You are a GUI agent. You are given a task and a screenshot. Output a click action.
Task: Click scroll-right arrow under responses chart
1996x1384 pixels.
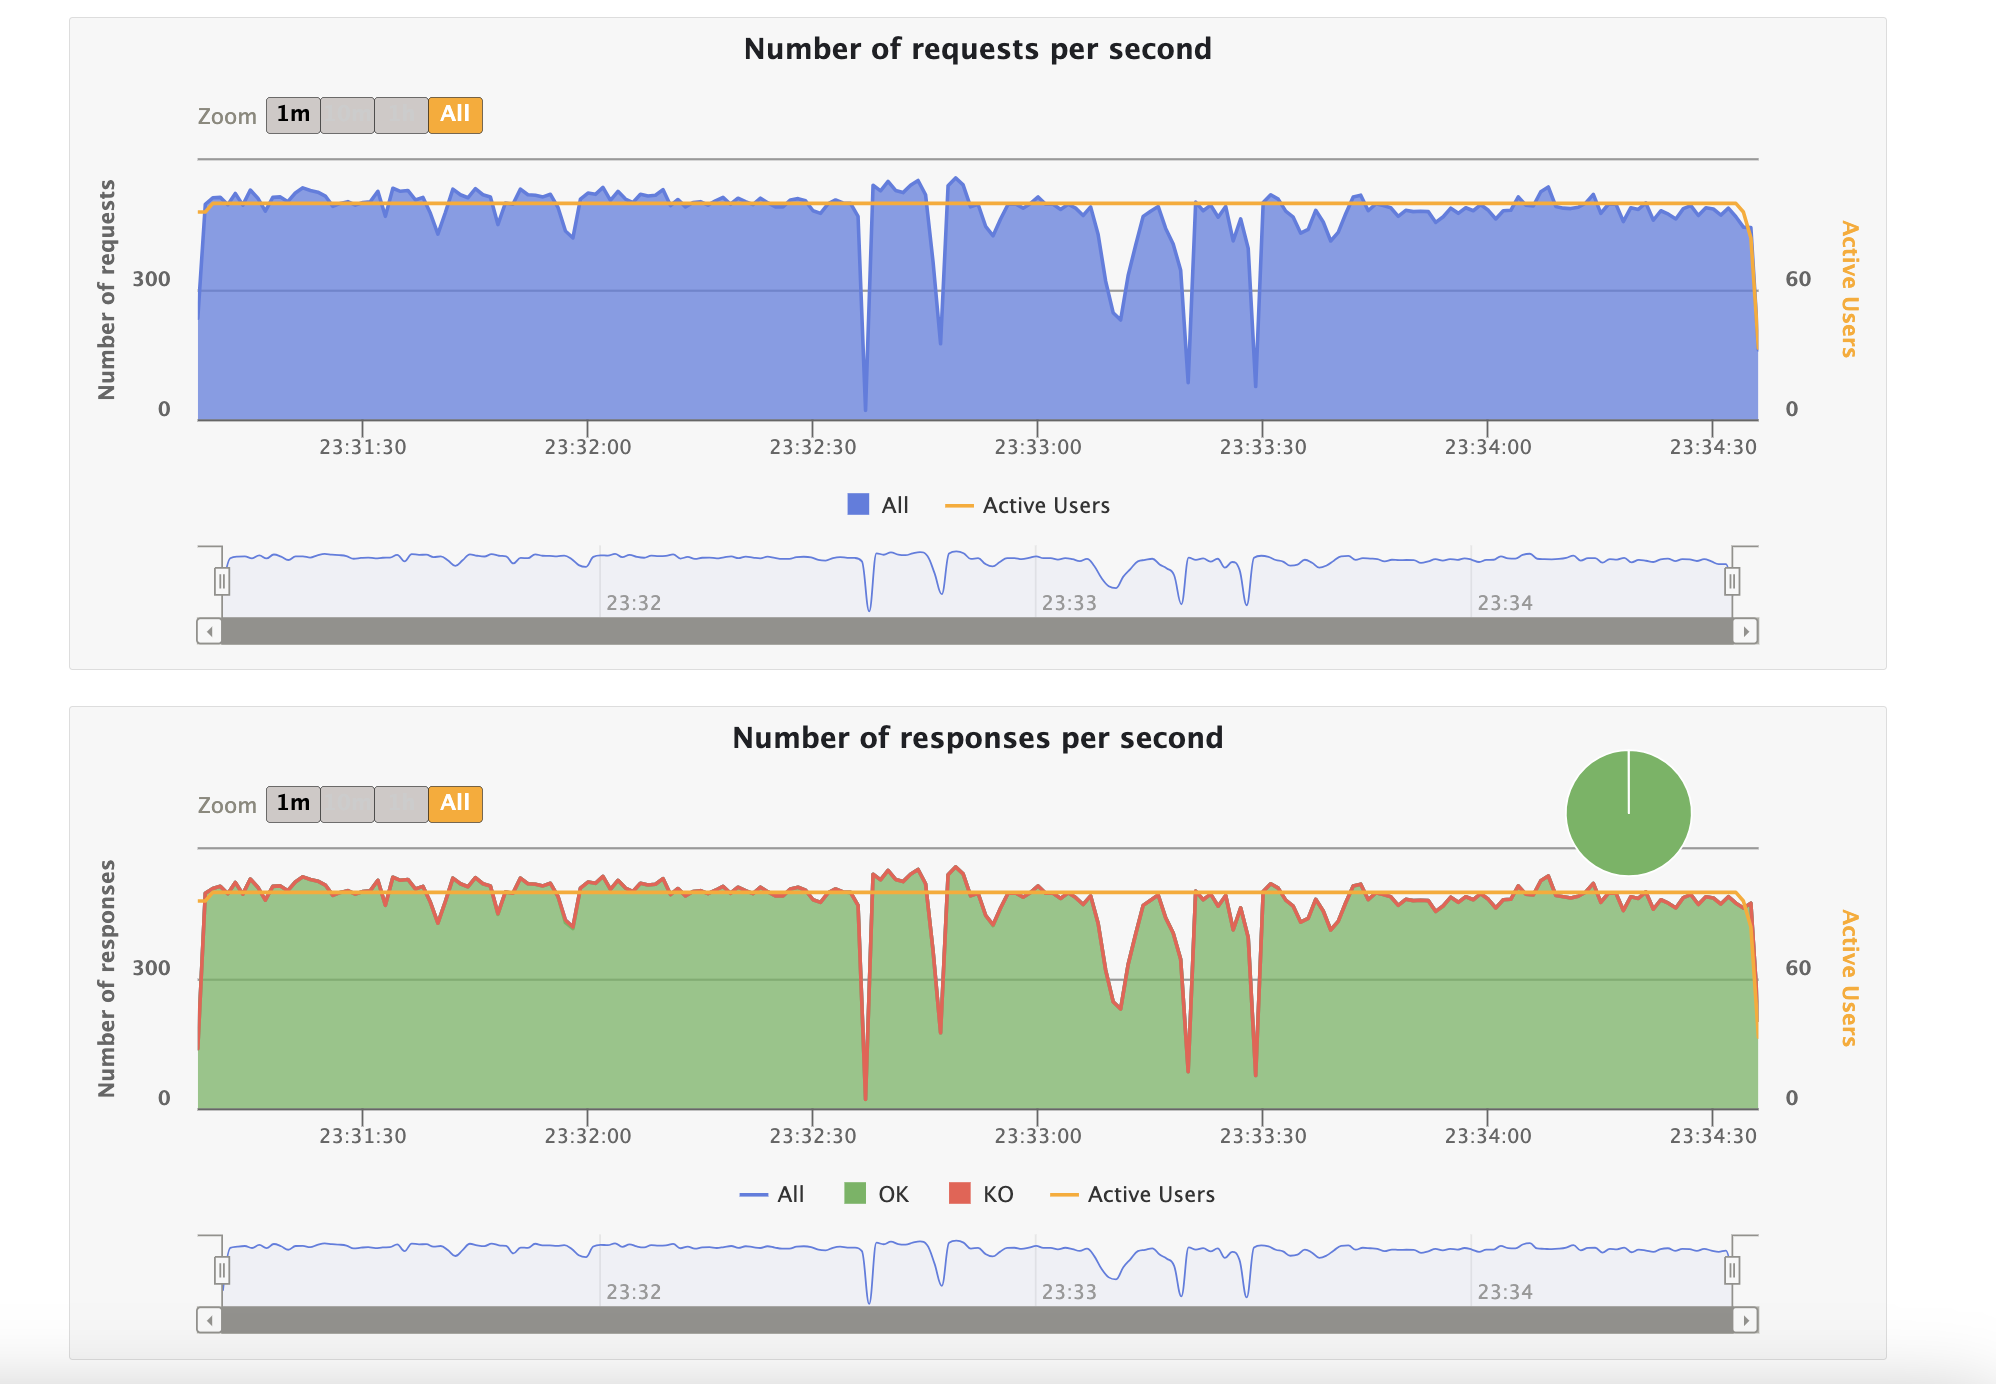[1746, 1320]
